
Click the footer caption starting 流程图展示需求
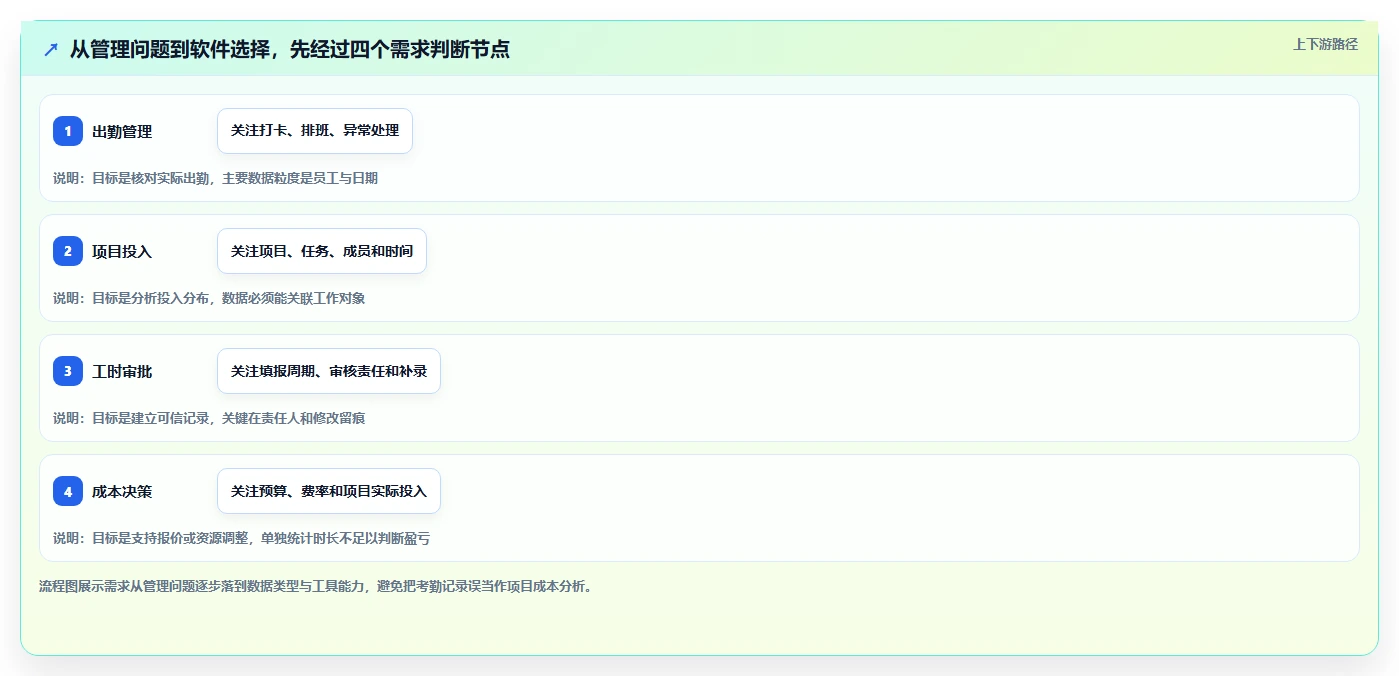316,586
